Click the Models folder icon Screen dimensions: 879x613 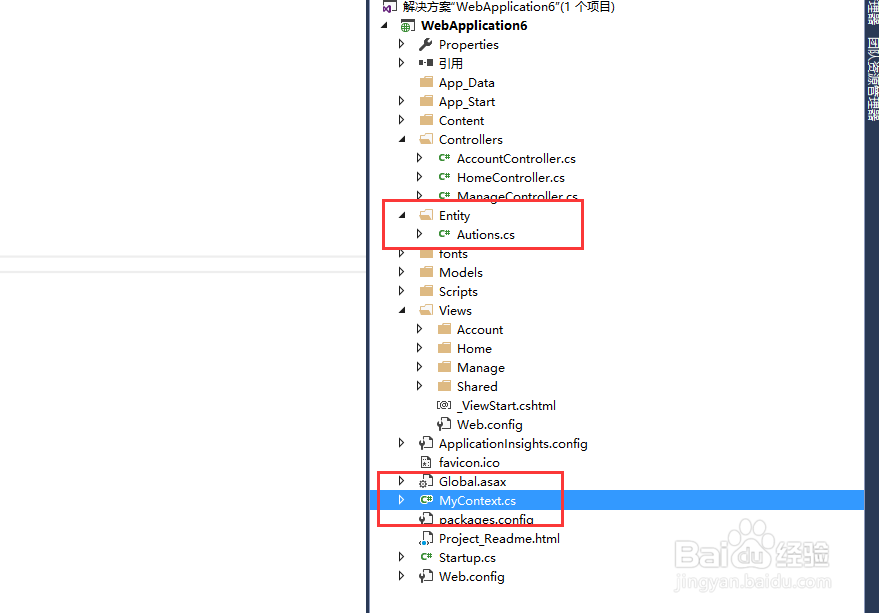426,272
